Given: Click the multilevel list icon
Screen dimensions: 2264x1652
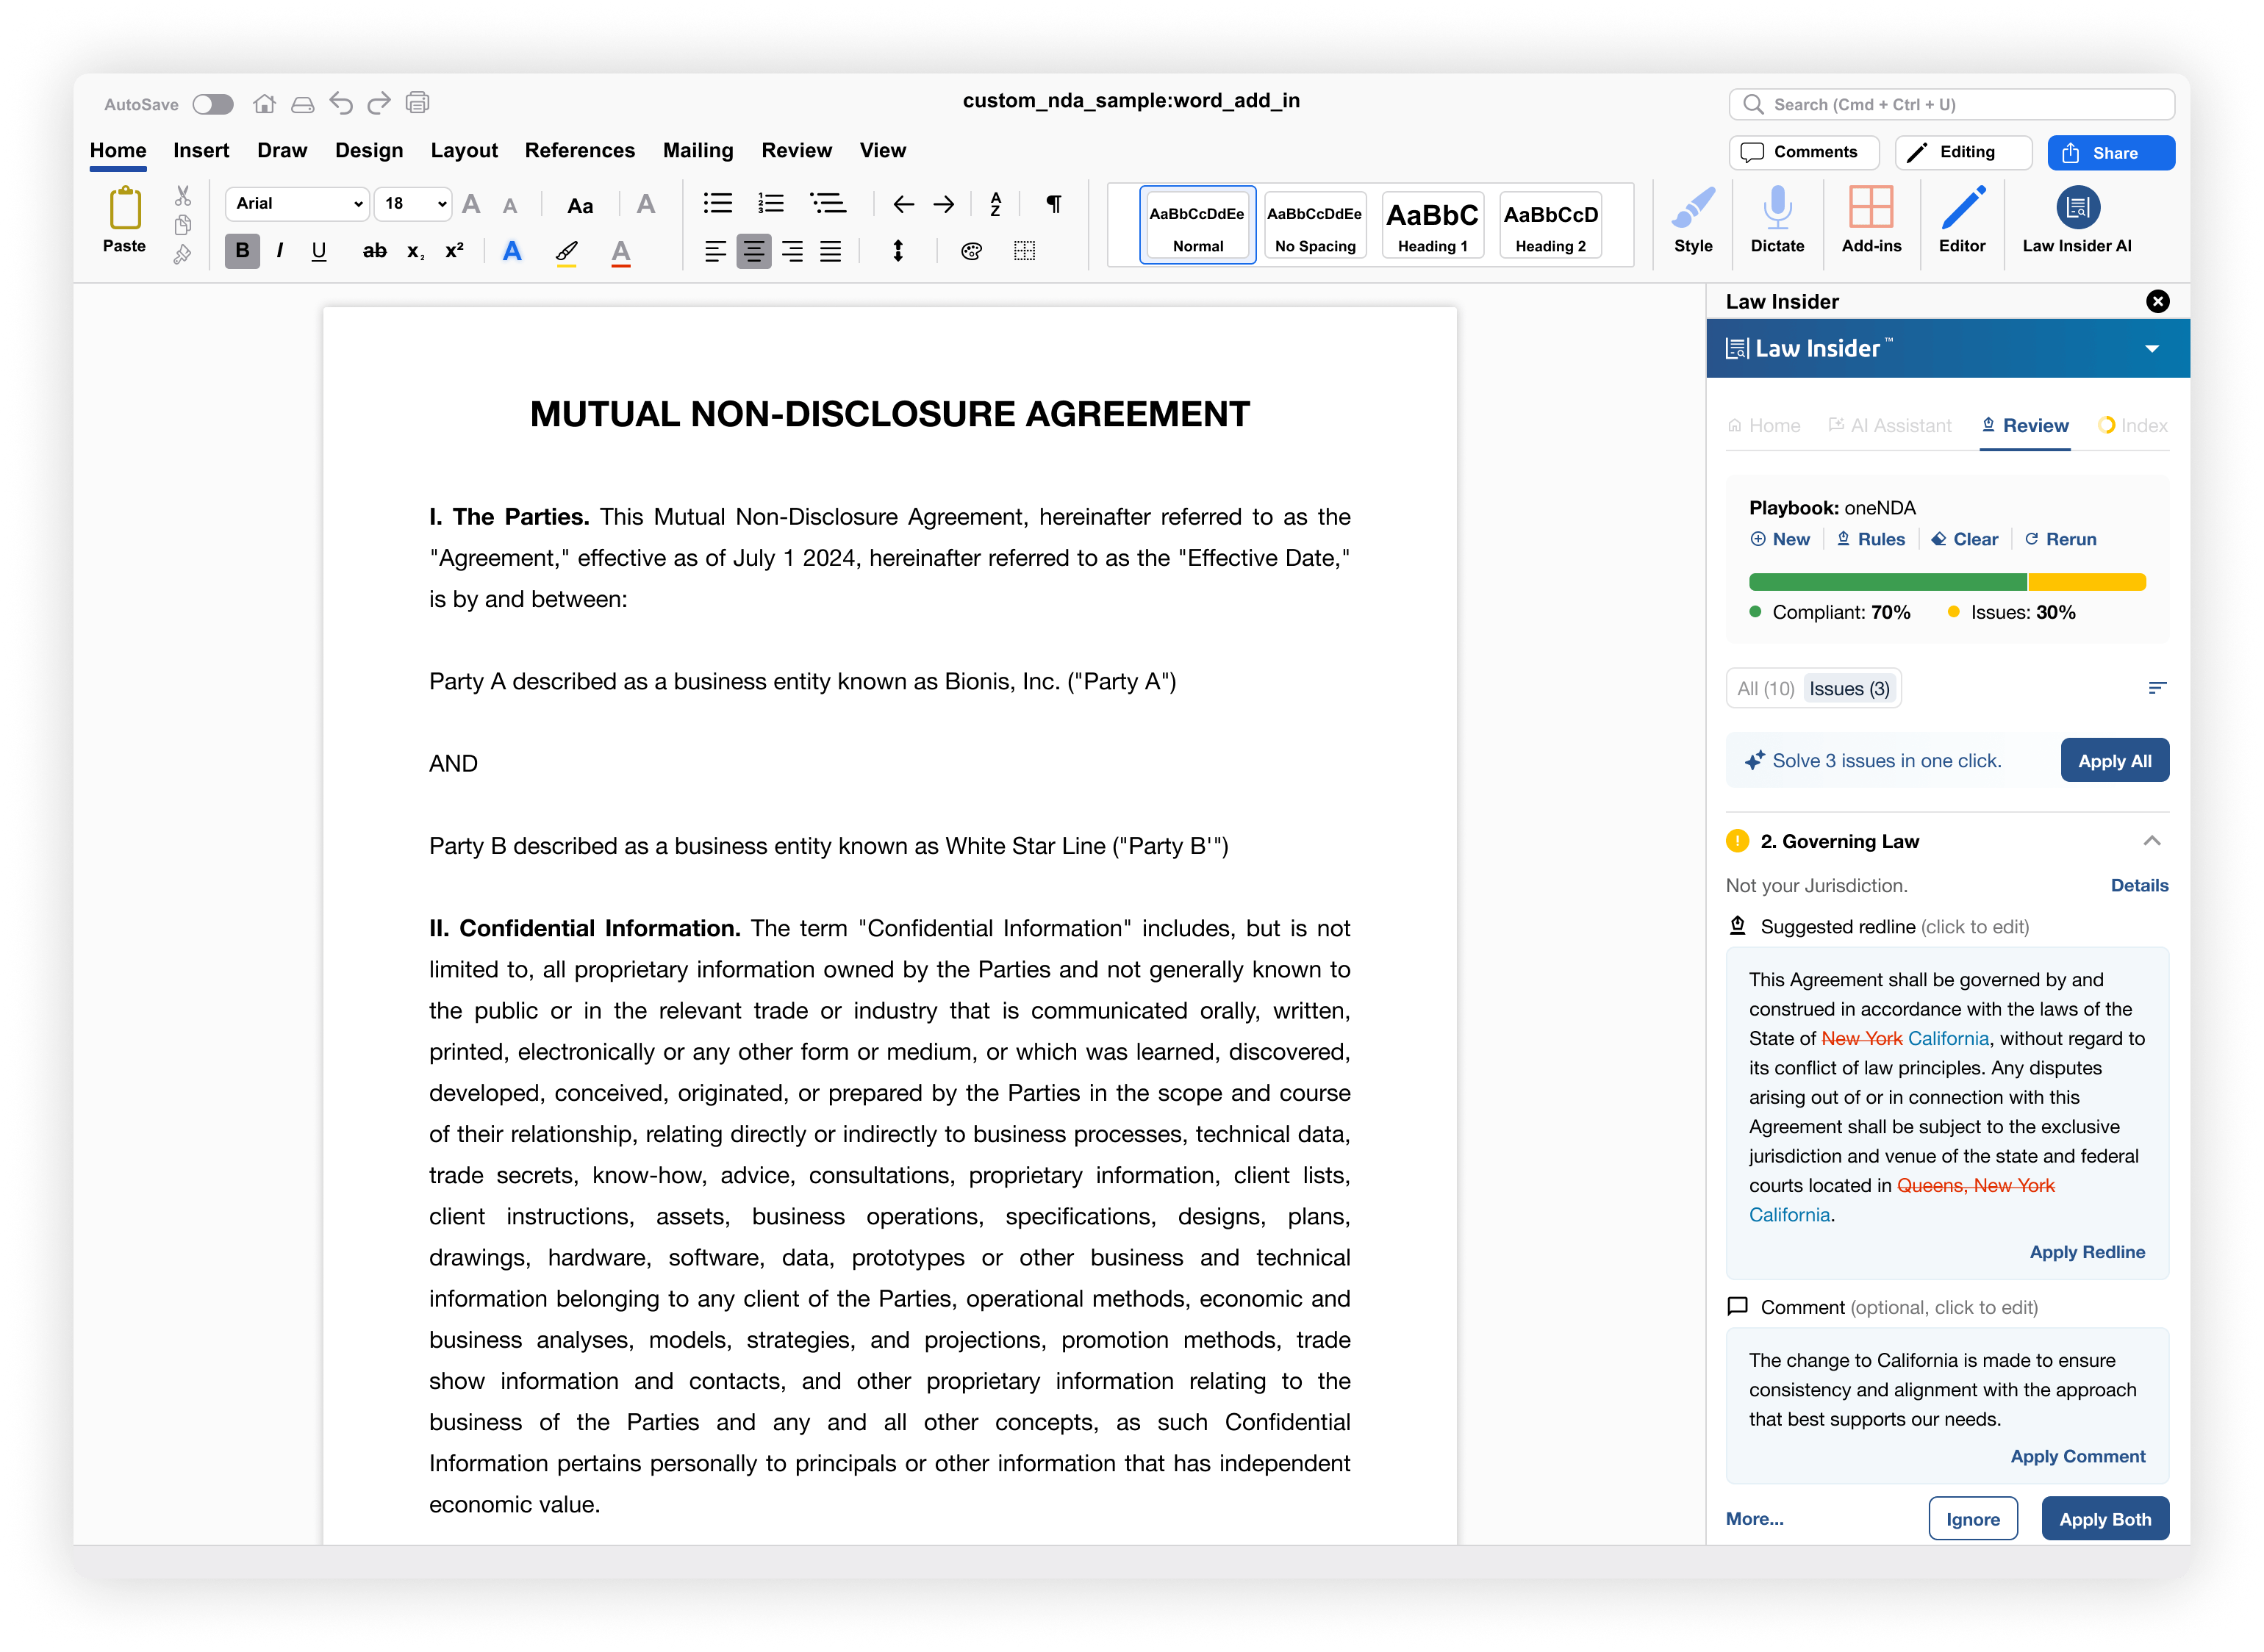Looking at the screenshot, I should [x=828, y=204].
